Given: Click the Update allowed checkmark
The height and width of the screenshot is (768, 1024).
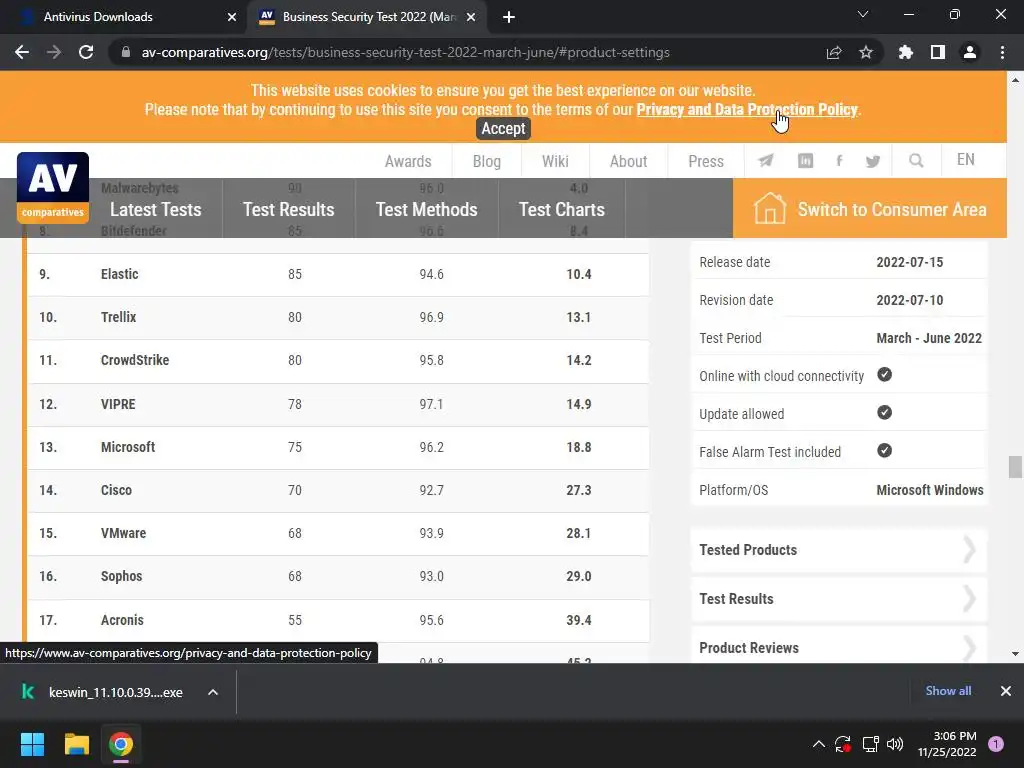Looking at the screenshot, I should [884, 413].
